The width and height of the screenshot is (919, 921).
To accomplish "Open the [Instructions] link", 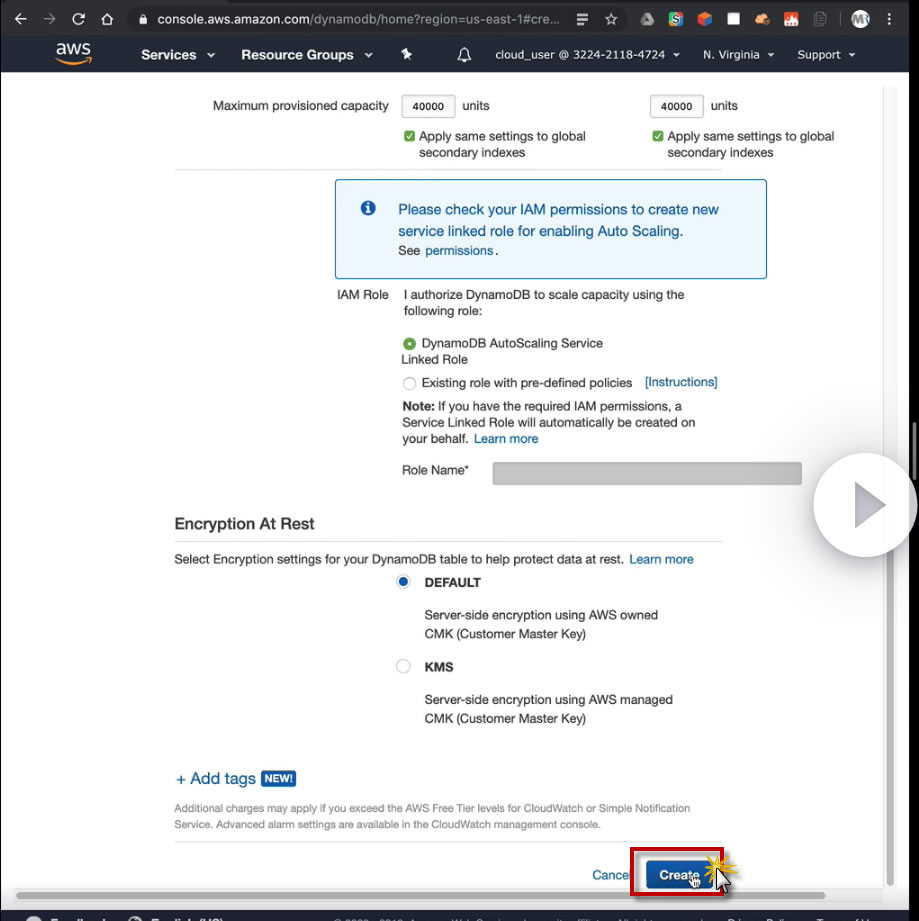I will click(681, 382).
